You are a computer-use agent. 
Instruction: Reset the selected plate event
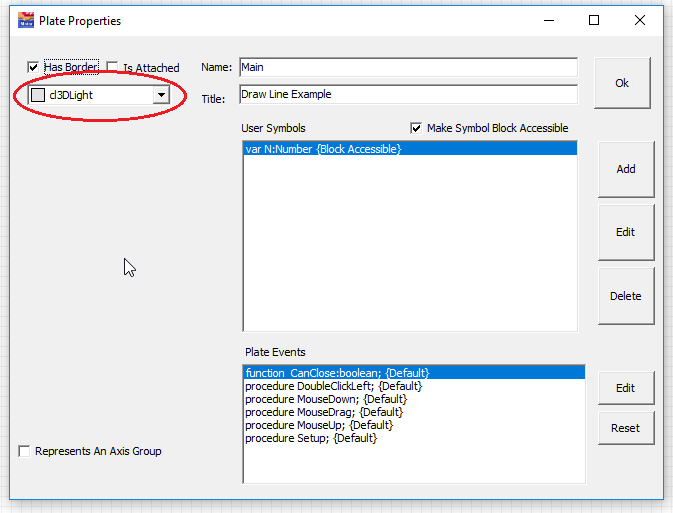click(625, 428)
